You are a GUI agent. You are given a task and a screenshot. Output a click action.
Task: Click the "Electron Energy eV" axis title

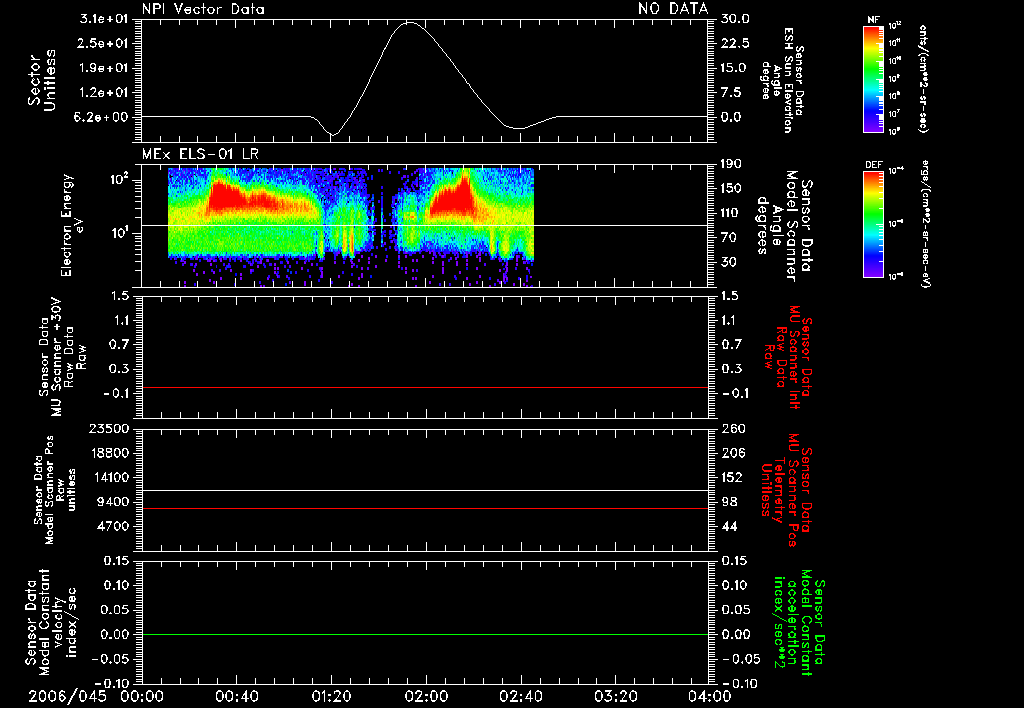tap(72, 225)
